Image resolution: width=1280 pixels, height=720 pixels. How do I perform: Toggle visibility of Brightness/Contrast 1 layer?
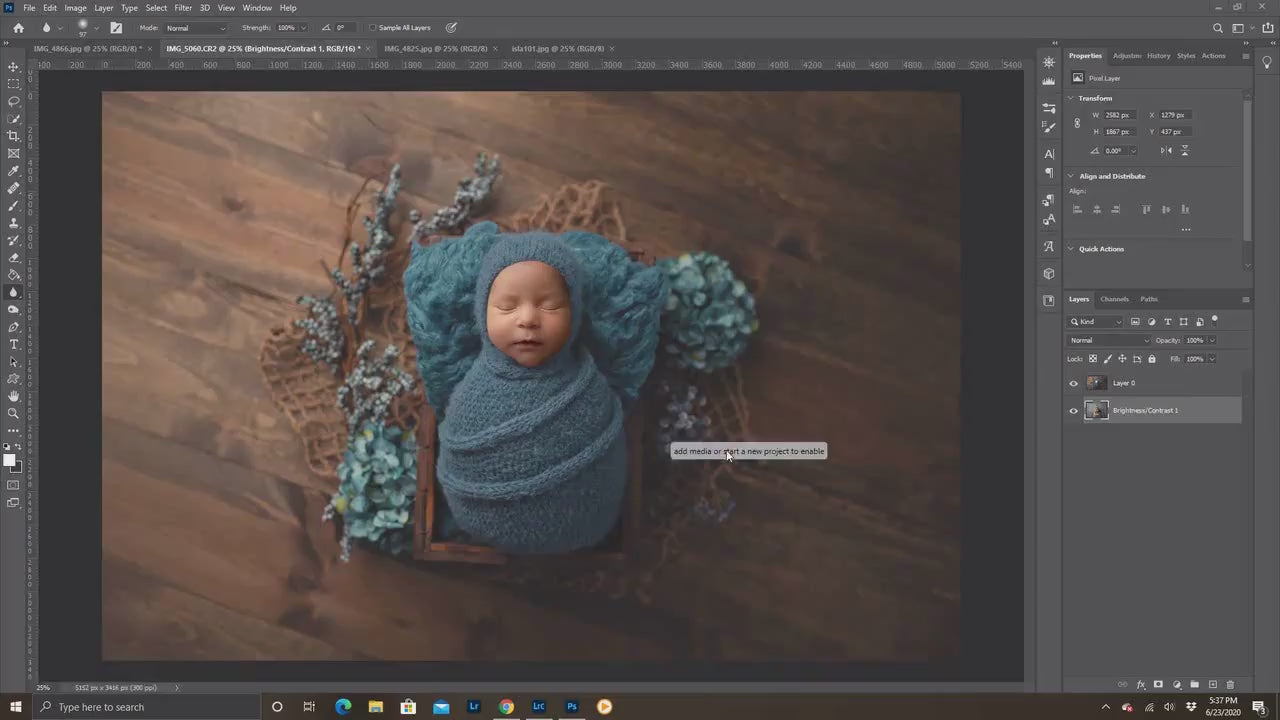click(1074, 411)
